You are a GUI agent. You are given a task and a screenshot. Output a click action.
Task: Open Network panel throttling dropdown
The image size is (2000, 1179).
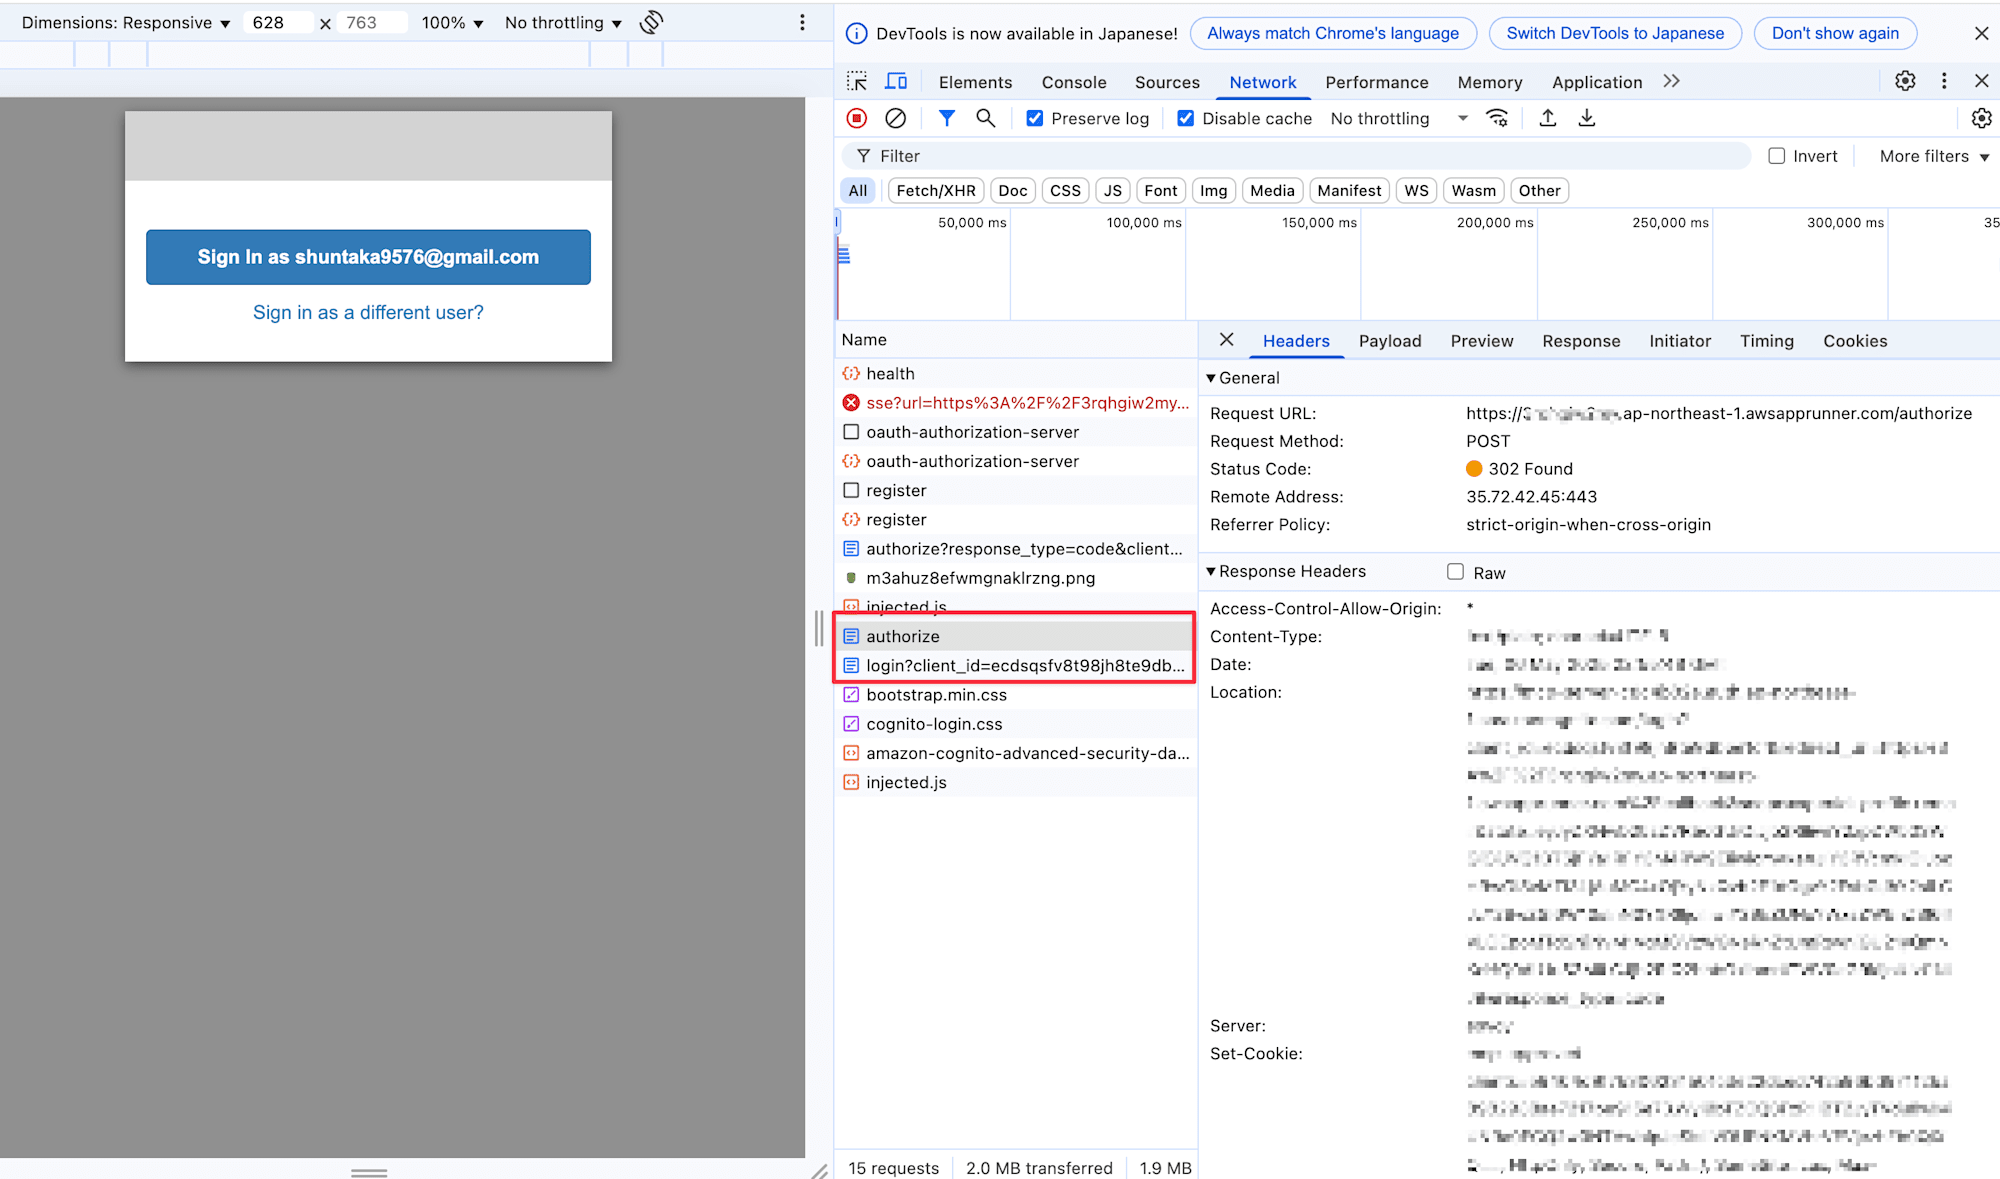pos(1399,118)
